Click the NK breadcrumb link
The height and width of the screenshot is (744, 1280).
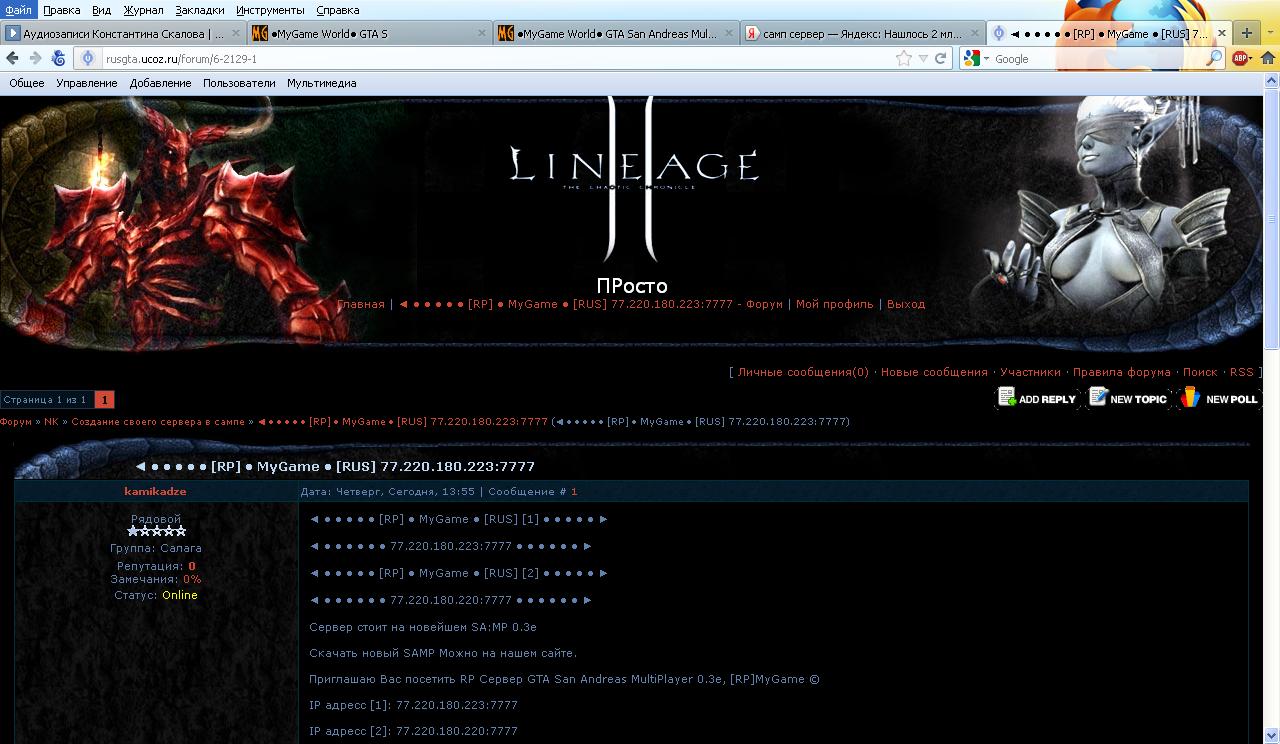click(x=51, y=422)
